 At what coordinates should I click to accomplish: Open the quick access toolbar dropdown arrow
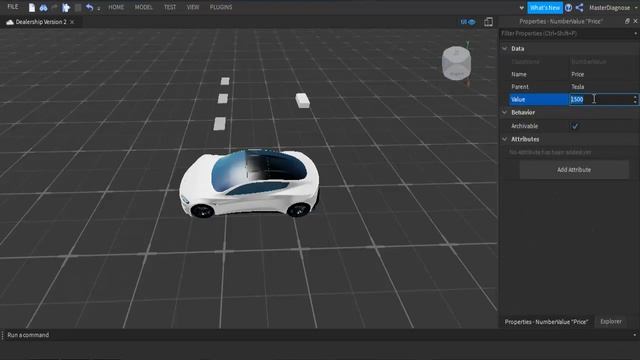pos(98,9)
